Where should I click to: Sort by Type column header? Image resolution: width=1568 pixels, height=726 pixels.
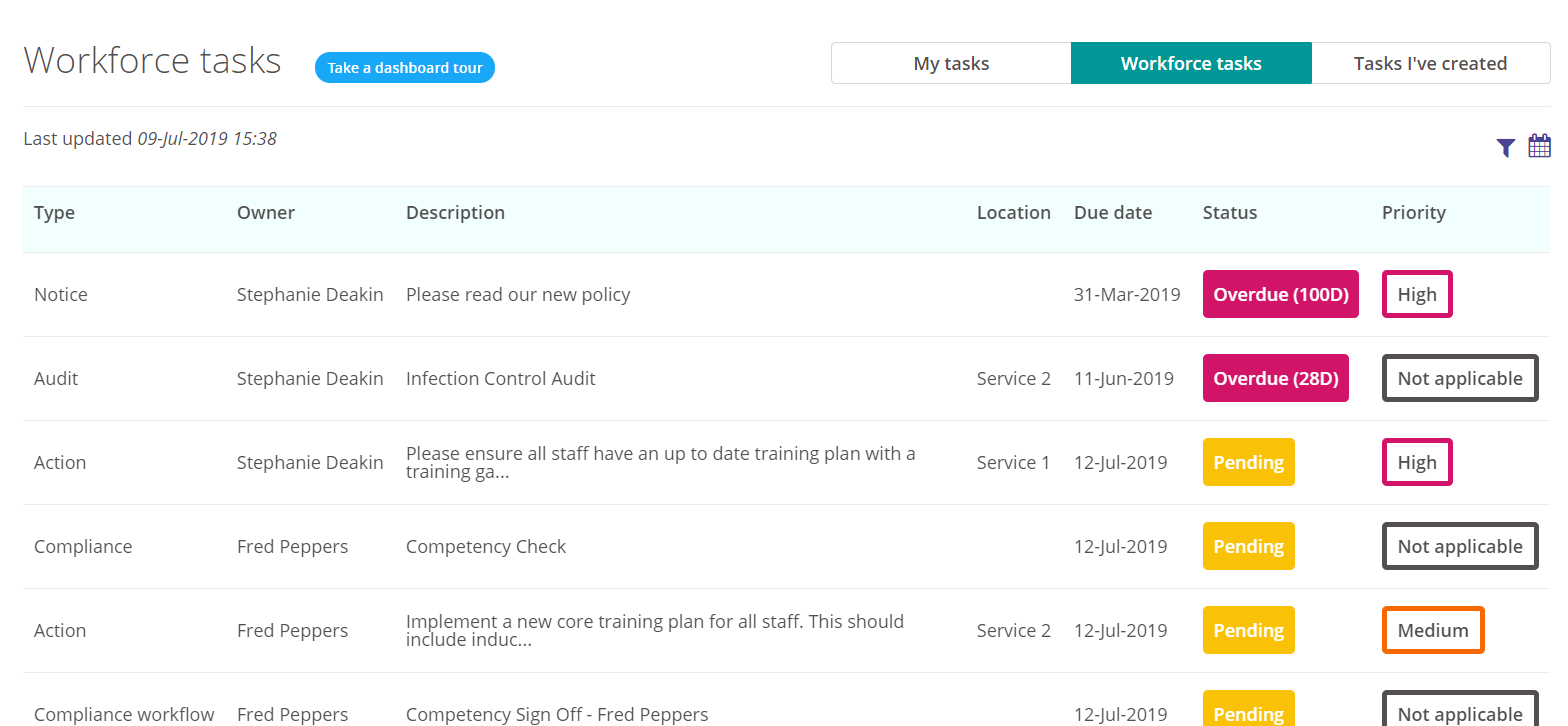point(54,212)
